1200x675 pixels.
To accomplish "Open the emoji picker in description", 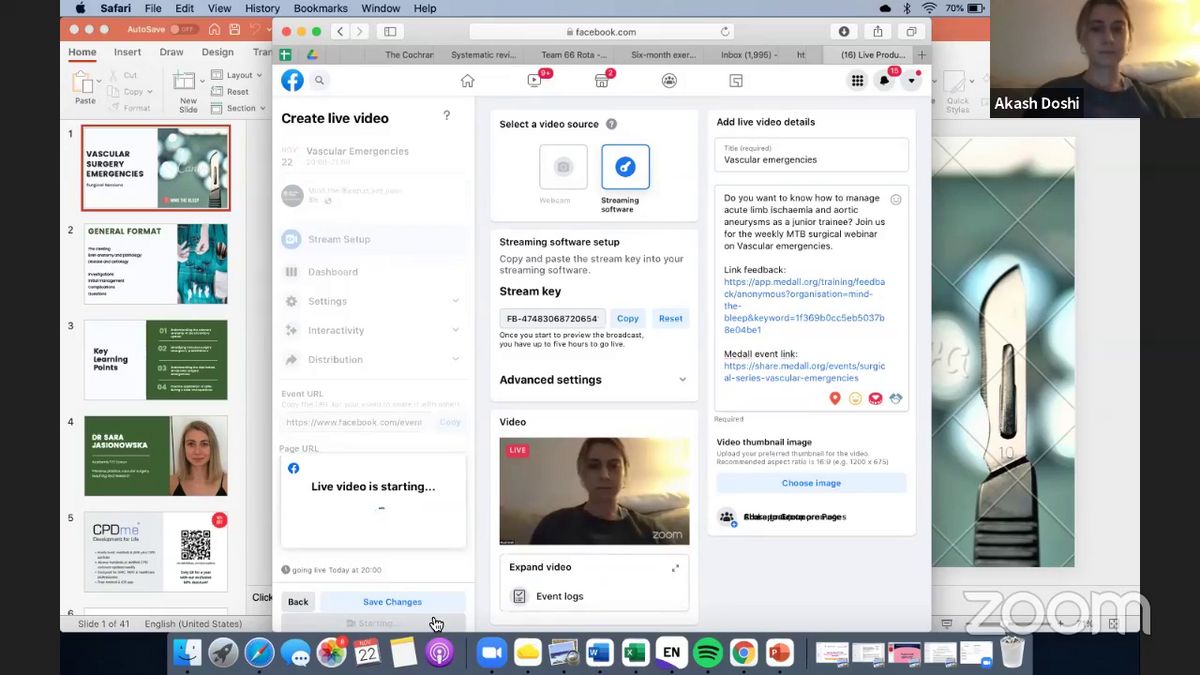I will [x=895, y=200].
